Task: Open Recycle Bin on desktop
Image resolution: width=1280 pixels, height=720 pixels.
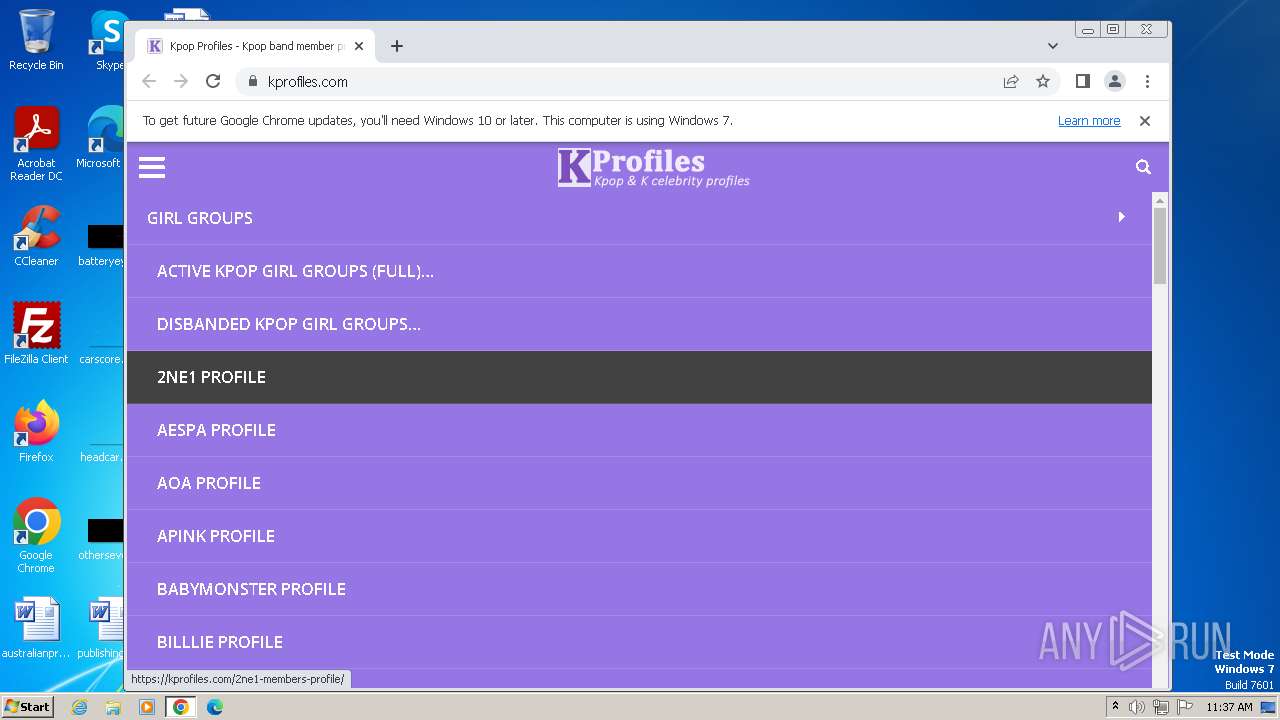Action: tap(36, 40)
